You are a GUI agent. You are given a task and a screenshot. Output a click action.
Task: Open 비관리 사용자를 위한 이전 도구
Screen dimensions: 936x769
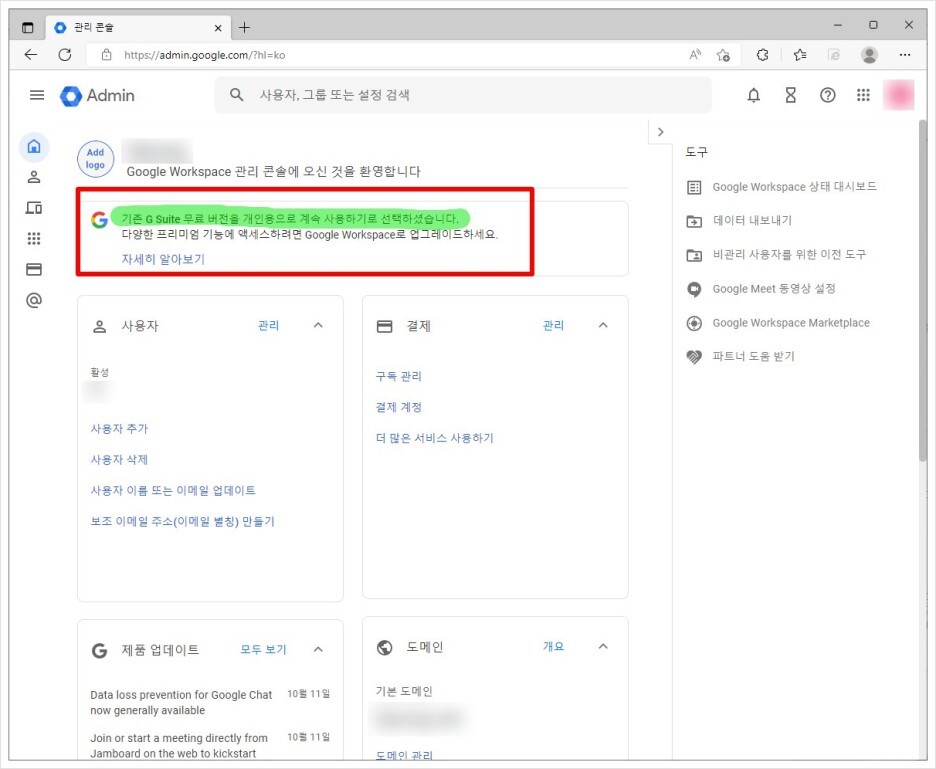tap(776, 255)
